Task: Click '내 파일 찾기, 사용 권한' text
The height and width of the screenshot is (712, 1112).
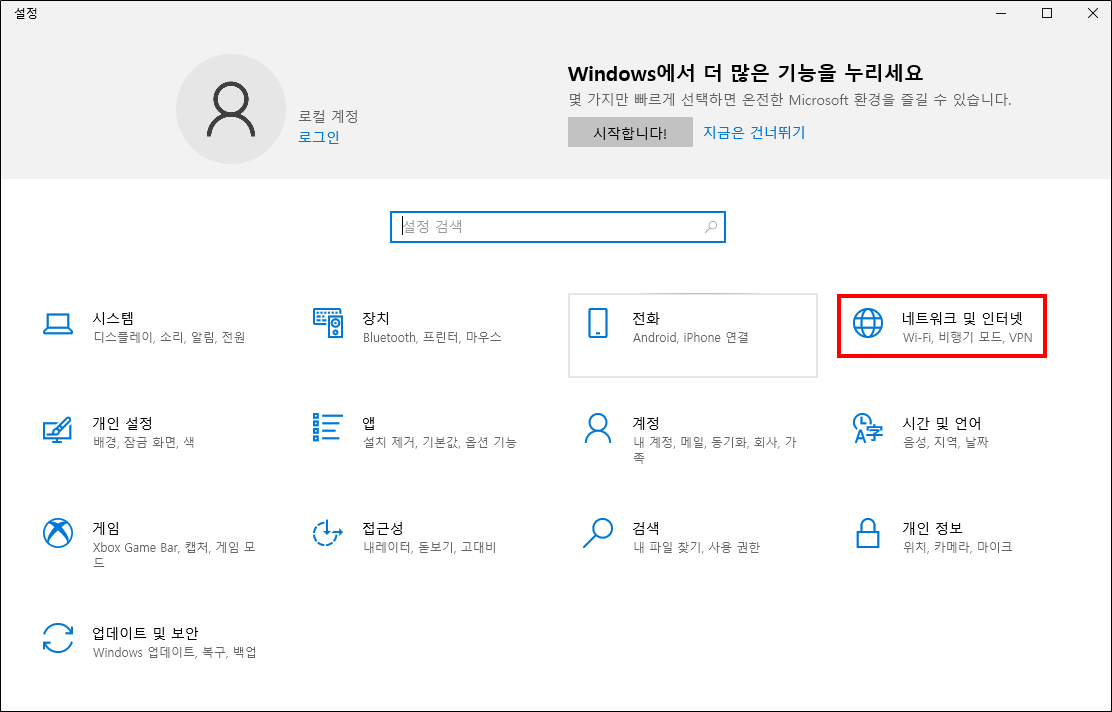Action: click(696, 547)
